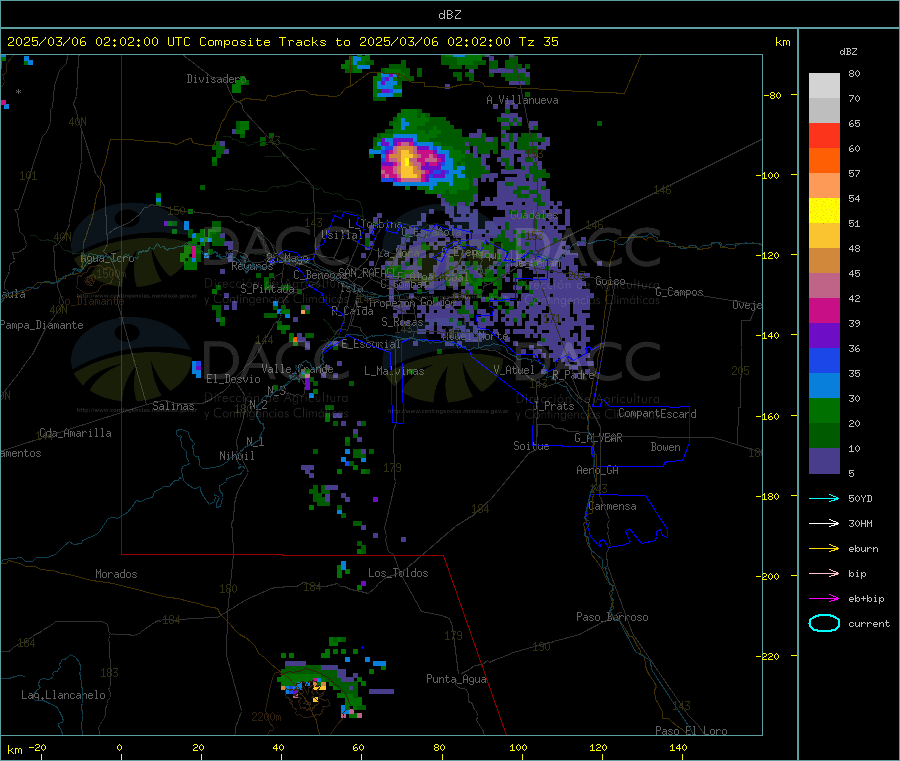Click the Nihuil map label
This screenshot has height=761, width=900.
coord(236,456)
